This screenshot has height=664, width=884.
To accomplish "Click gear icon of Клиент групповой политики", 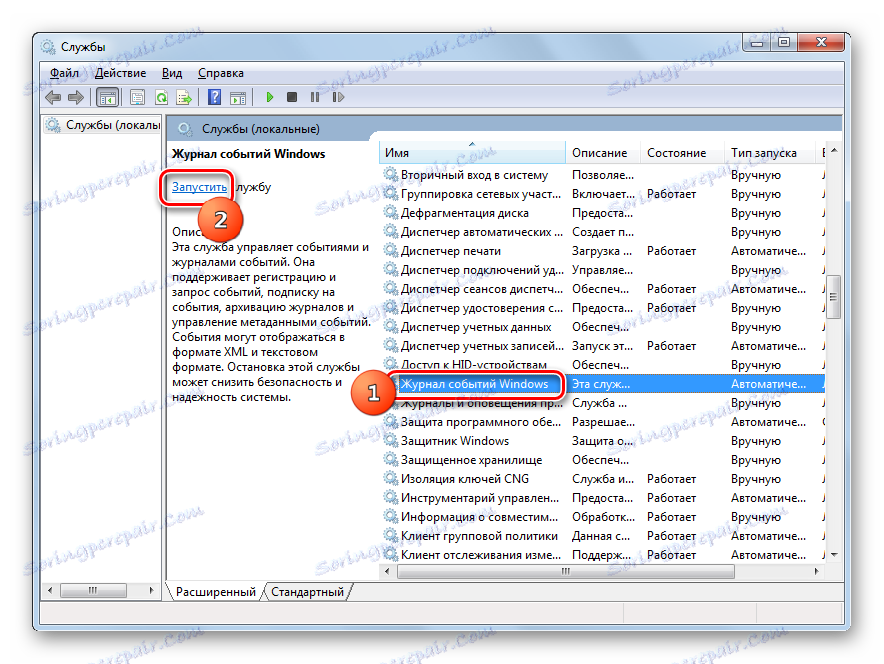I will [391, 535].
